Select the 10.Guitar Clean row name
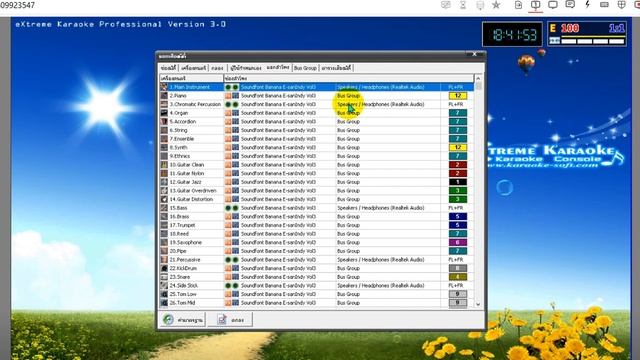The width and height of the screenshot is (640, 360). [x=187, y=165]
